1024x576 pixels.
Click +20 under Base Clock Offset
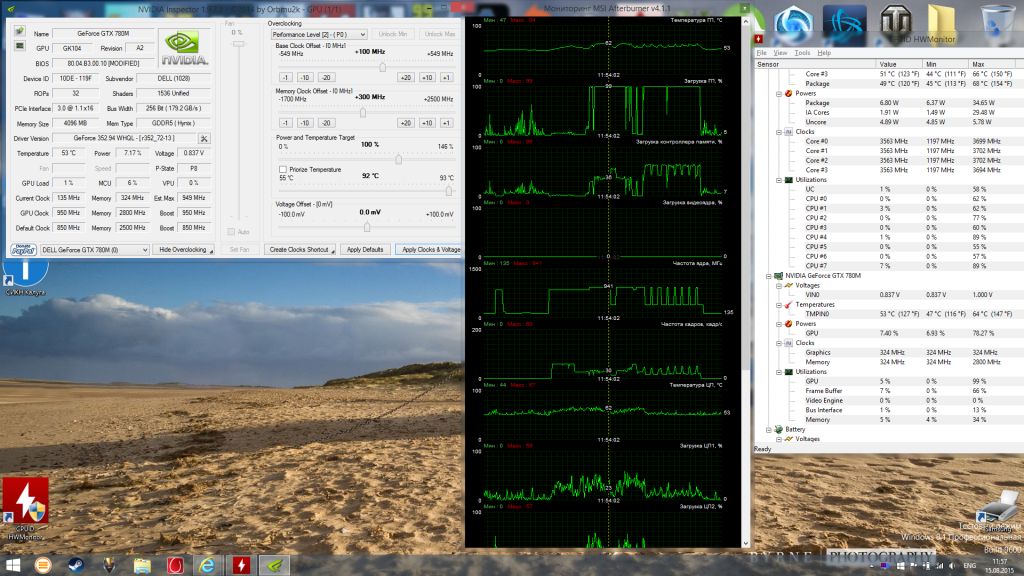406,77
